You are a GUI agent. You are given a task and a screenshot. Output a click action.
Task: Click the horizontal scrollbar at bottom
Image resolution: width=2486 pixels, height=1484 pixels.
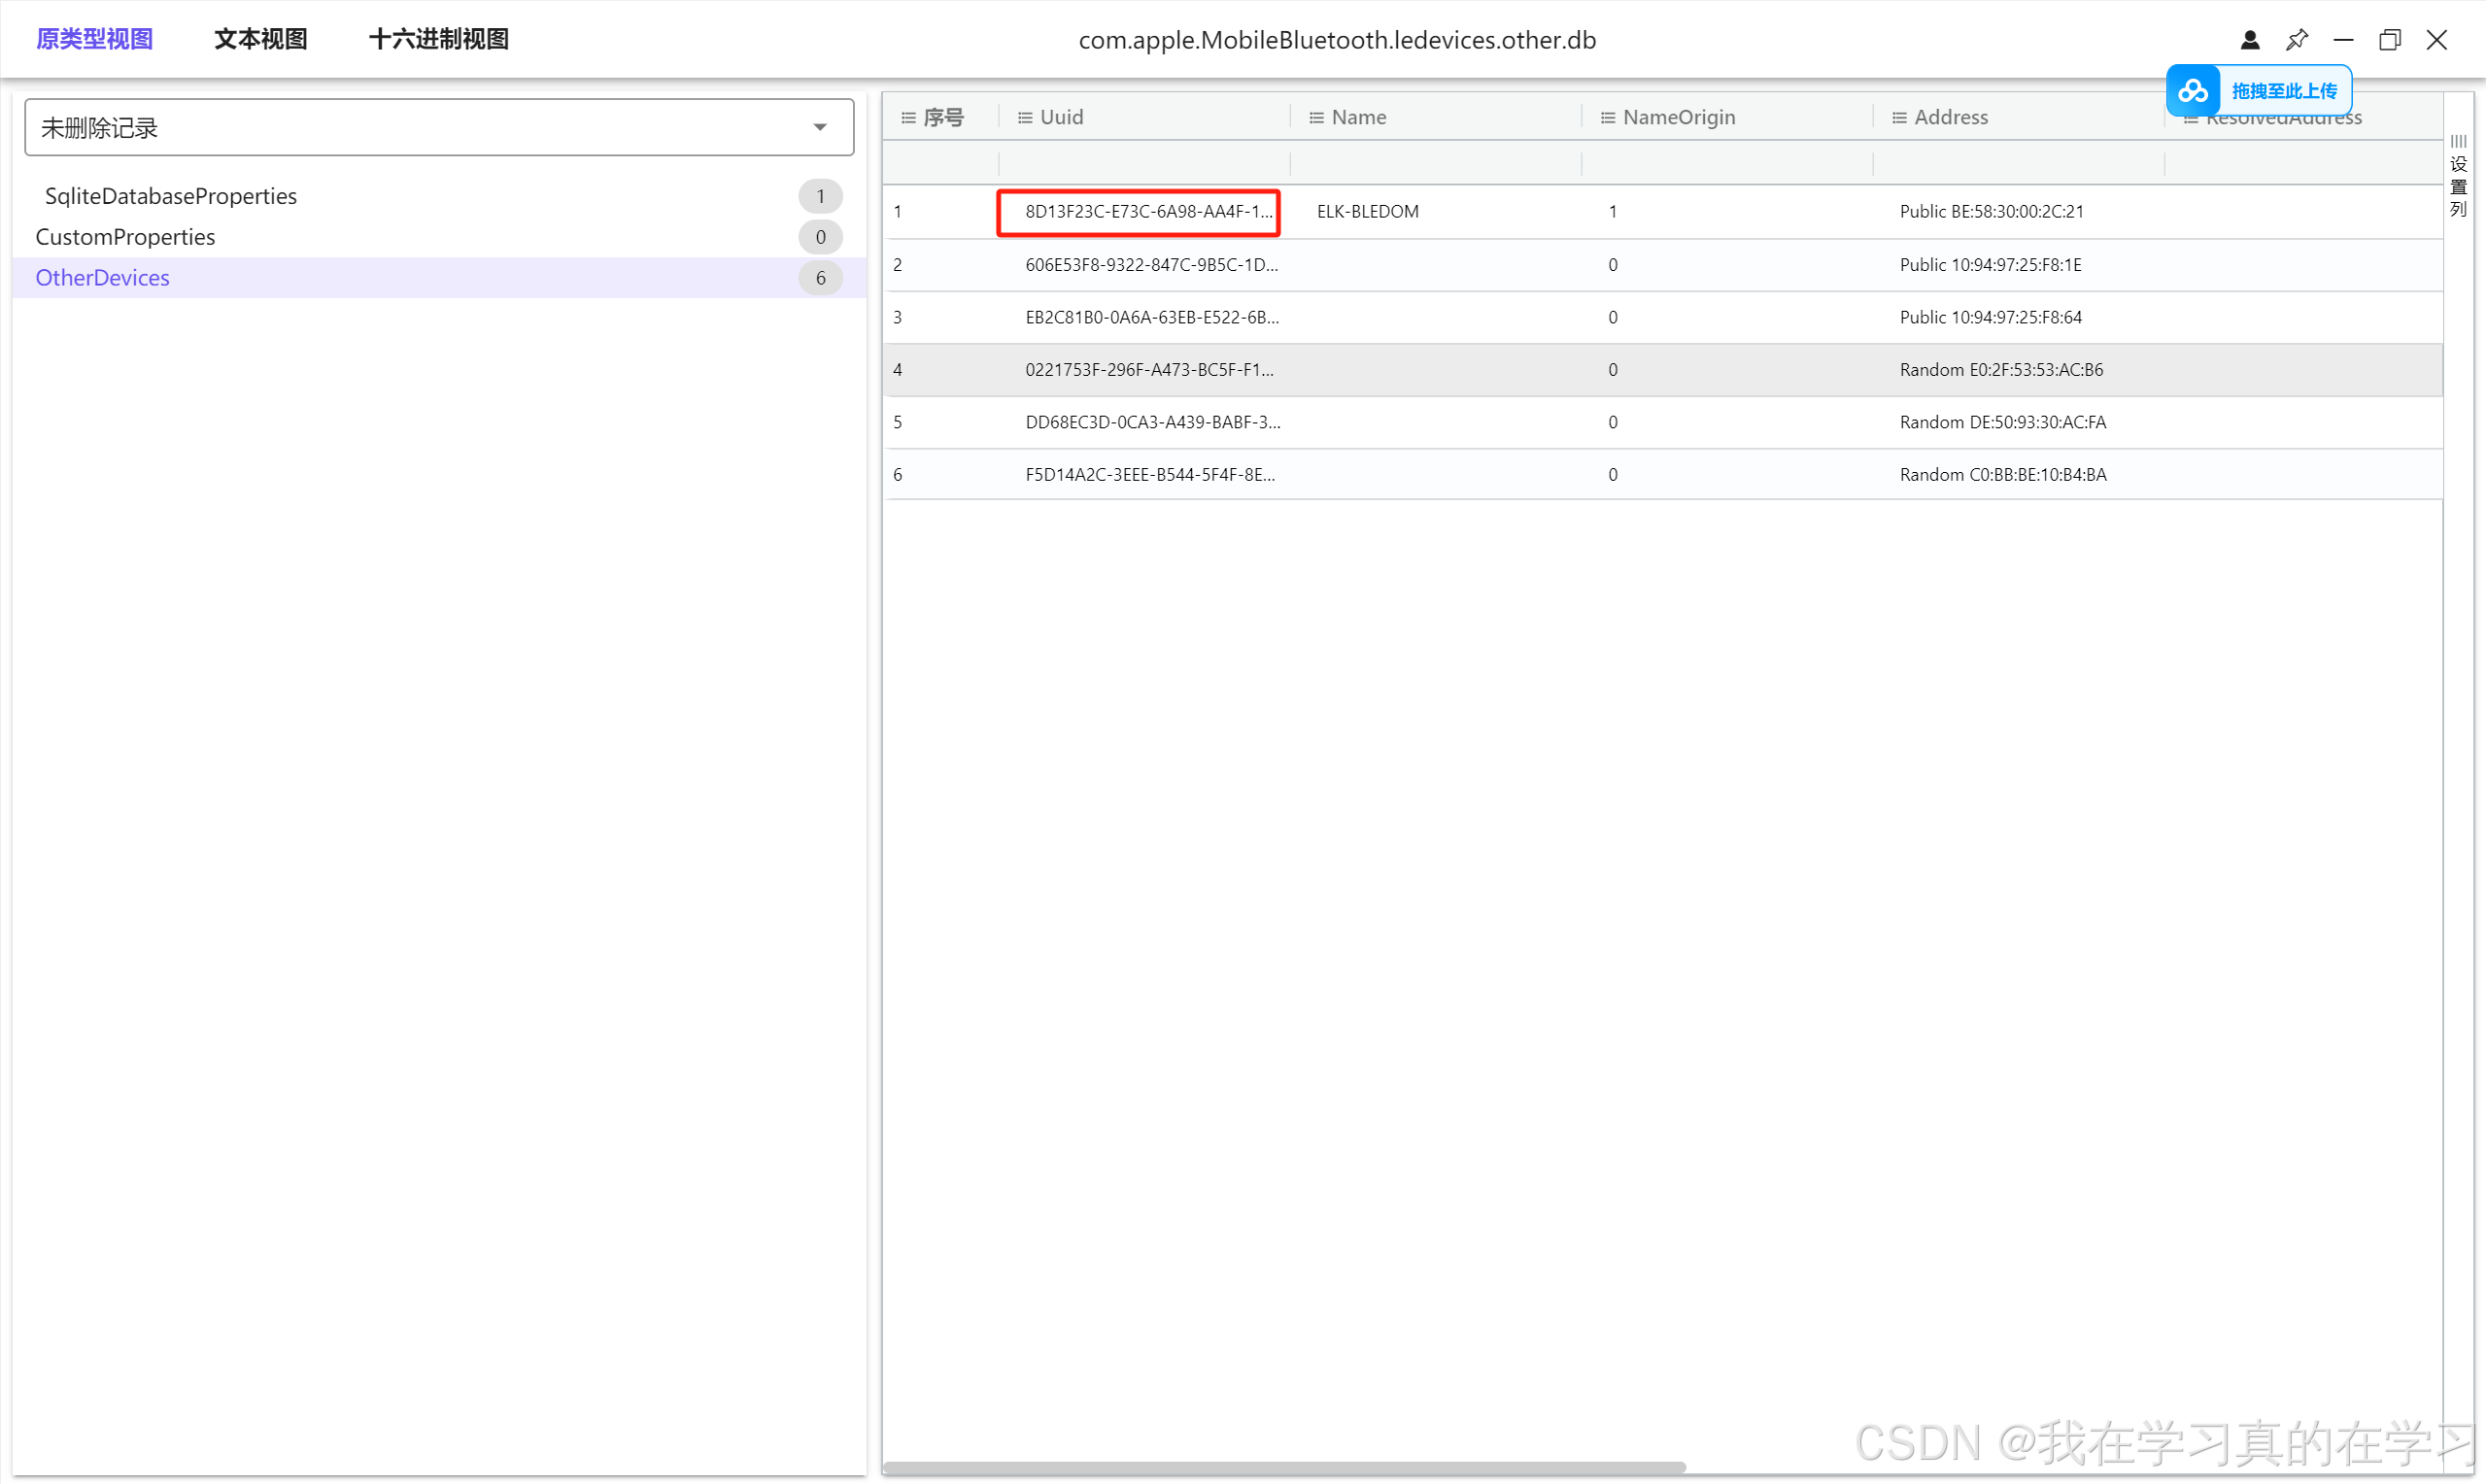coord(1283,1467)
